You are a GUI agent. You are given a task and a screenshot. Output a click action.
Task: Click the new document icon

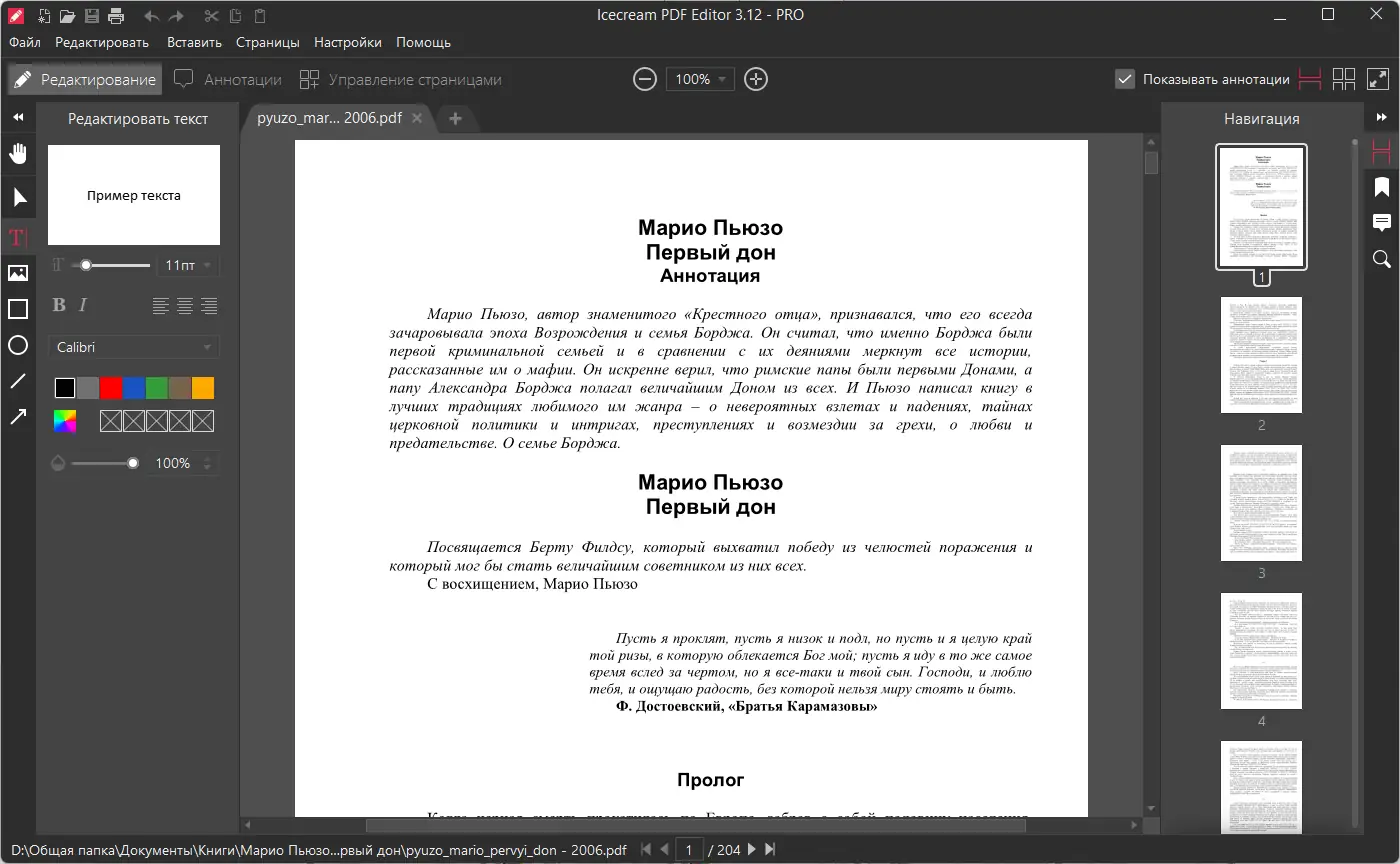(x=44, y=16)
